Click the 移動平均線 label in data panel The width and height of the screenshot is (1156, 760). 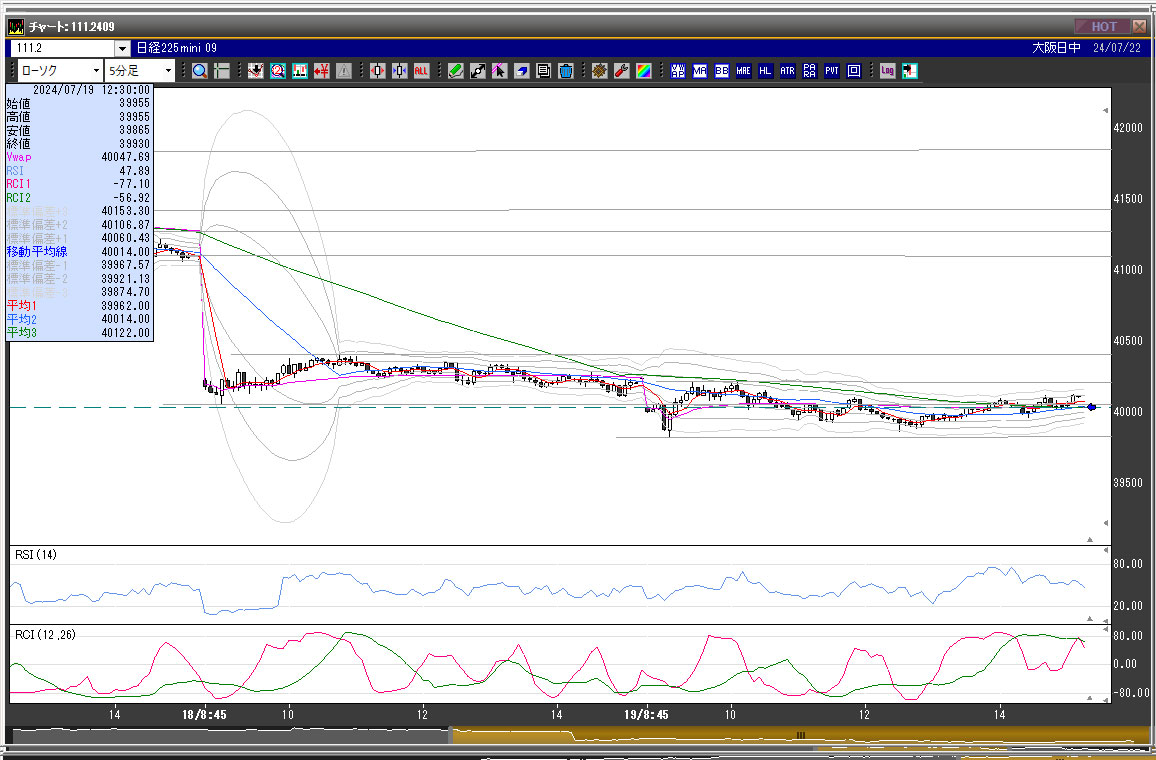(37, 252)
